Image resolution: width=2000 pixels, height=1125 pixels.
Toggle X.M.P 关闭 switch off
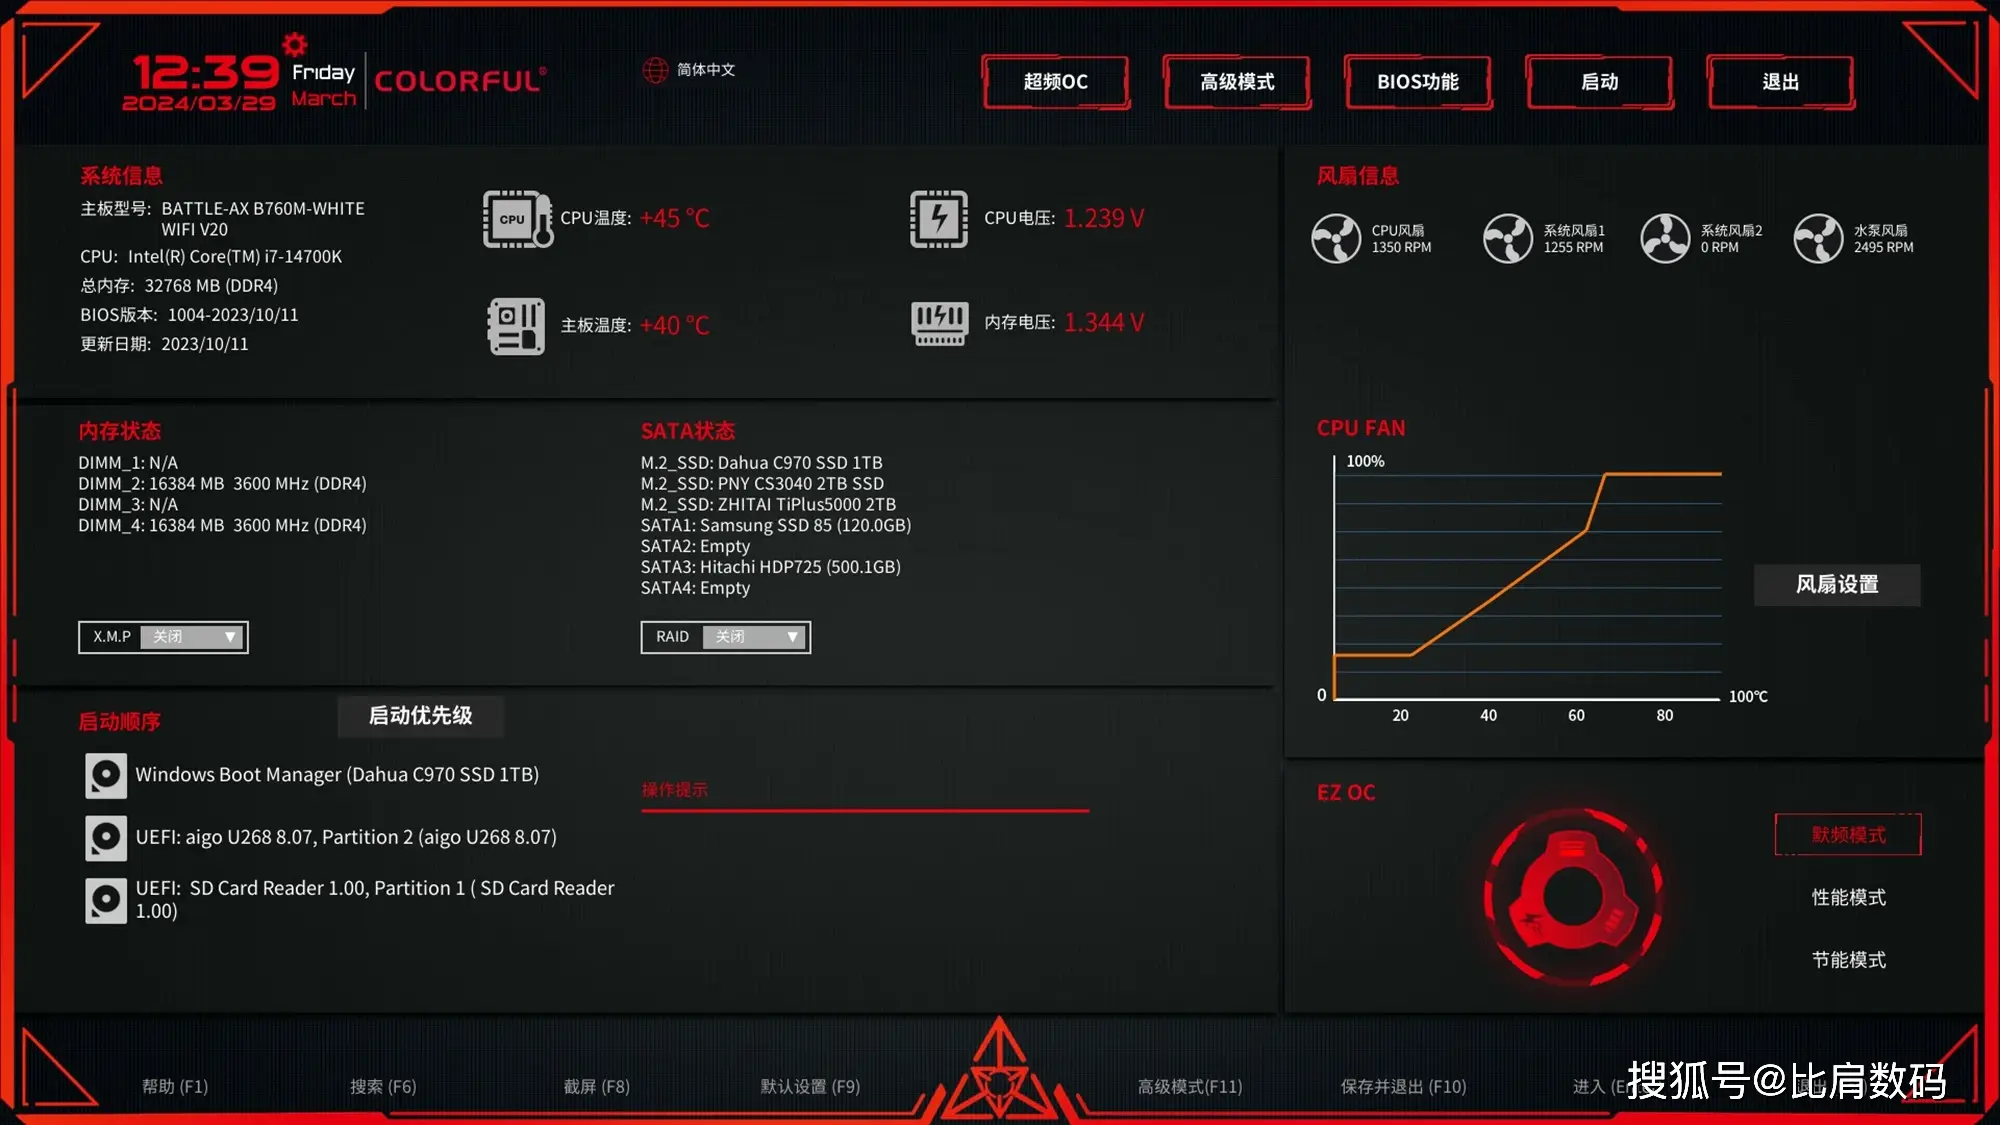pos(192,636)
